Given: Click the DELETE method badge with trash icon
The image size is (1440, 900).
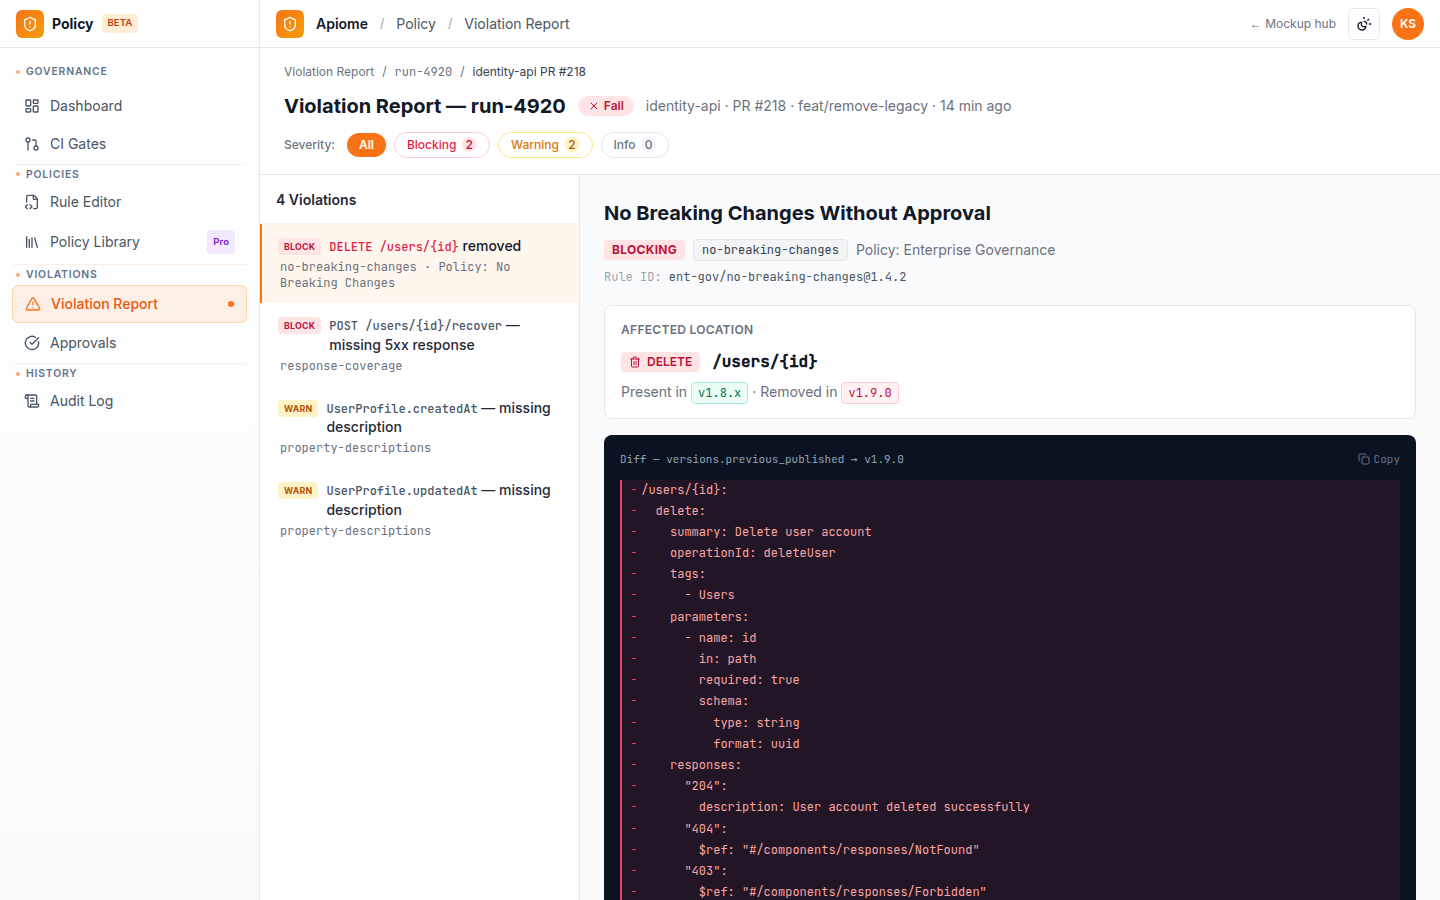Looking at the screenshot, I should click(x=660, y=362).
